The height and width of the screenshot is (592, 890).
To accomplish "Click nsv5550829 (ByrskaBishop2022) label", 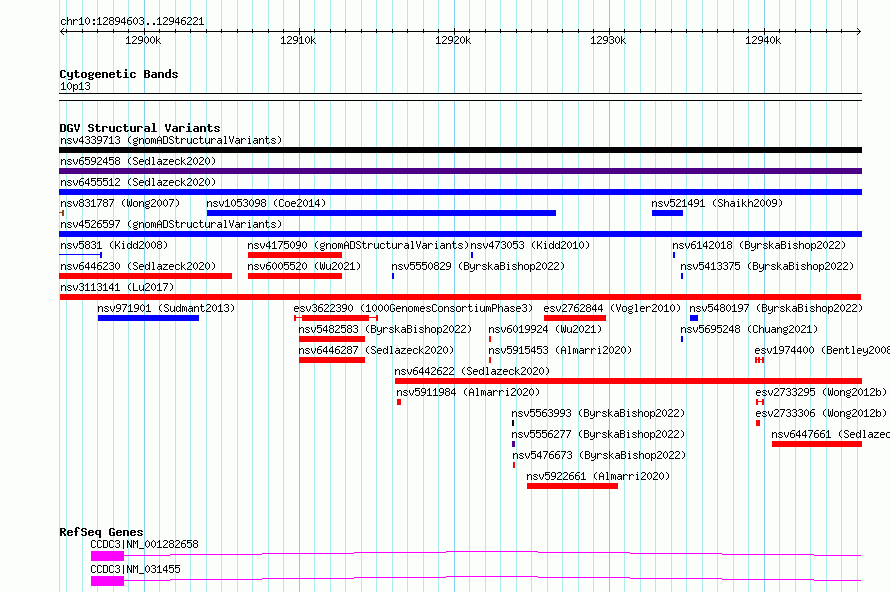I will (x=478, y=266).
